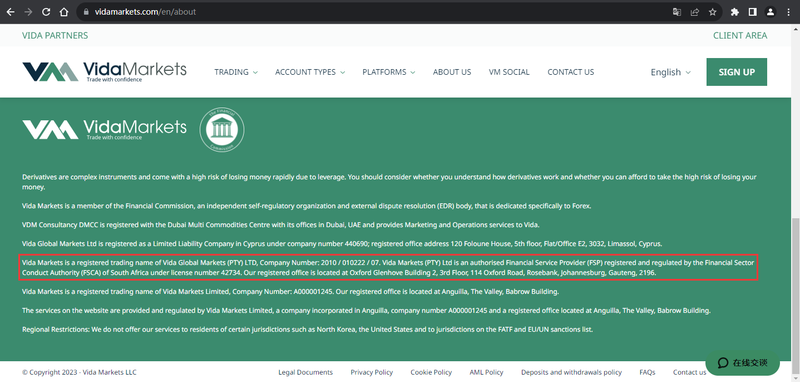Screen dimensions: 800x382
Task: Click the FSCA license number paragraph
Action: [388, 268]
